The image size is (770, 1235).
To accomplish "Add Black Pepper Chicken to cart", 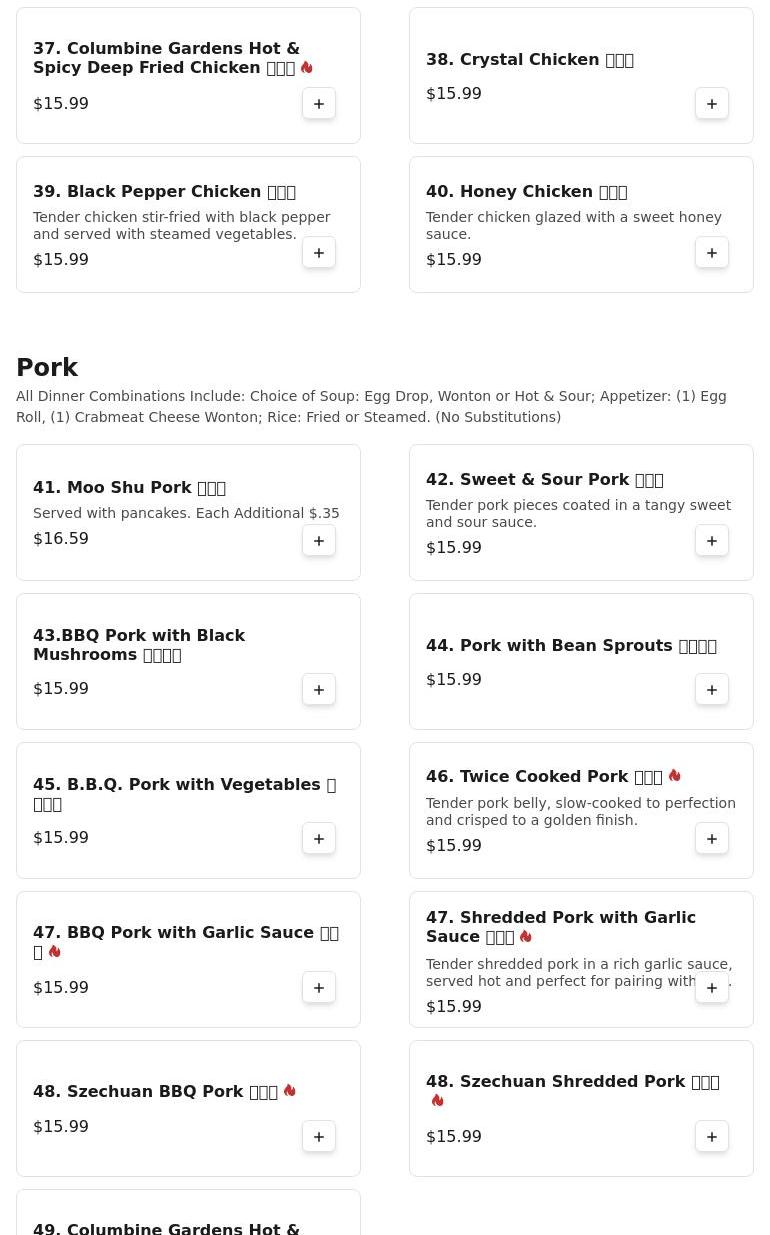I will coord(319,253).
